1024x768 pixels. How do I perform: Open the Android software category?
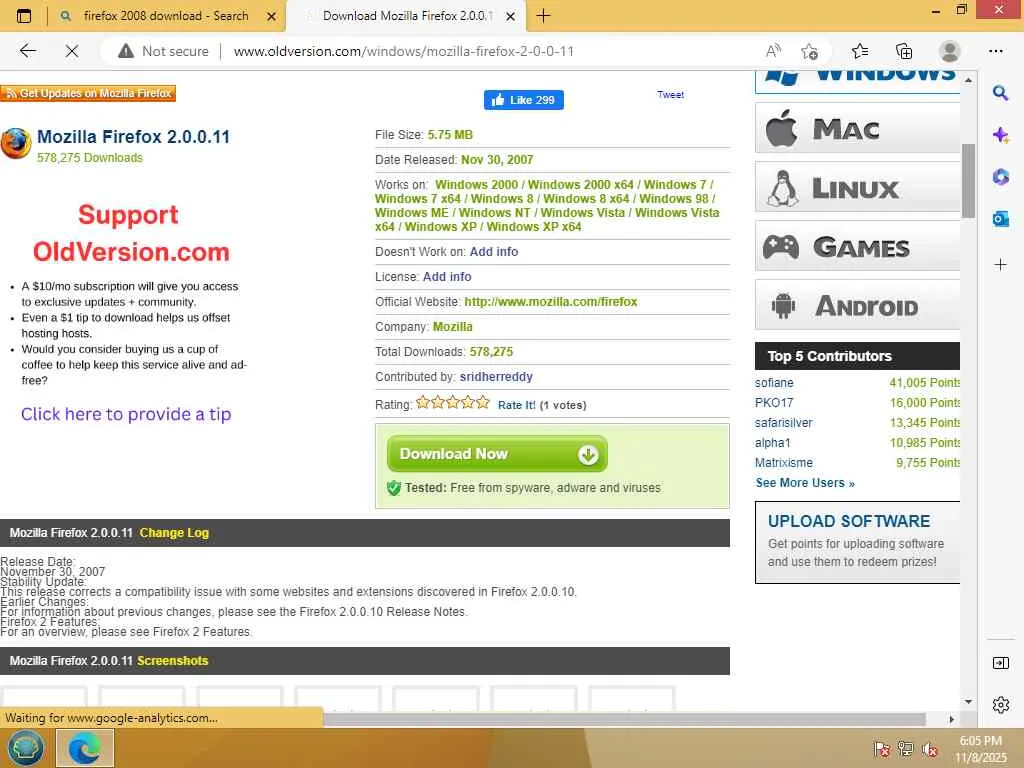coord(857,305)
